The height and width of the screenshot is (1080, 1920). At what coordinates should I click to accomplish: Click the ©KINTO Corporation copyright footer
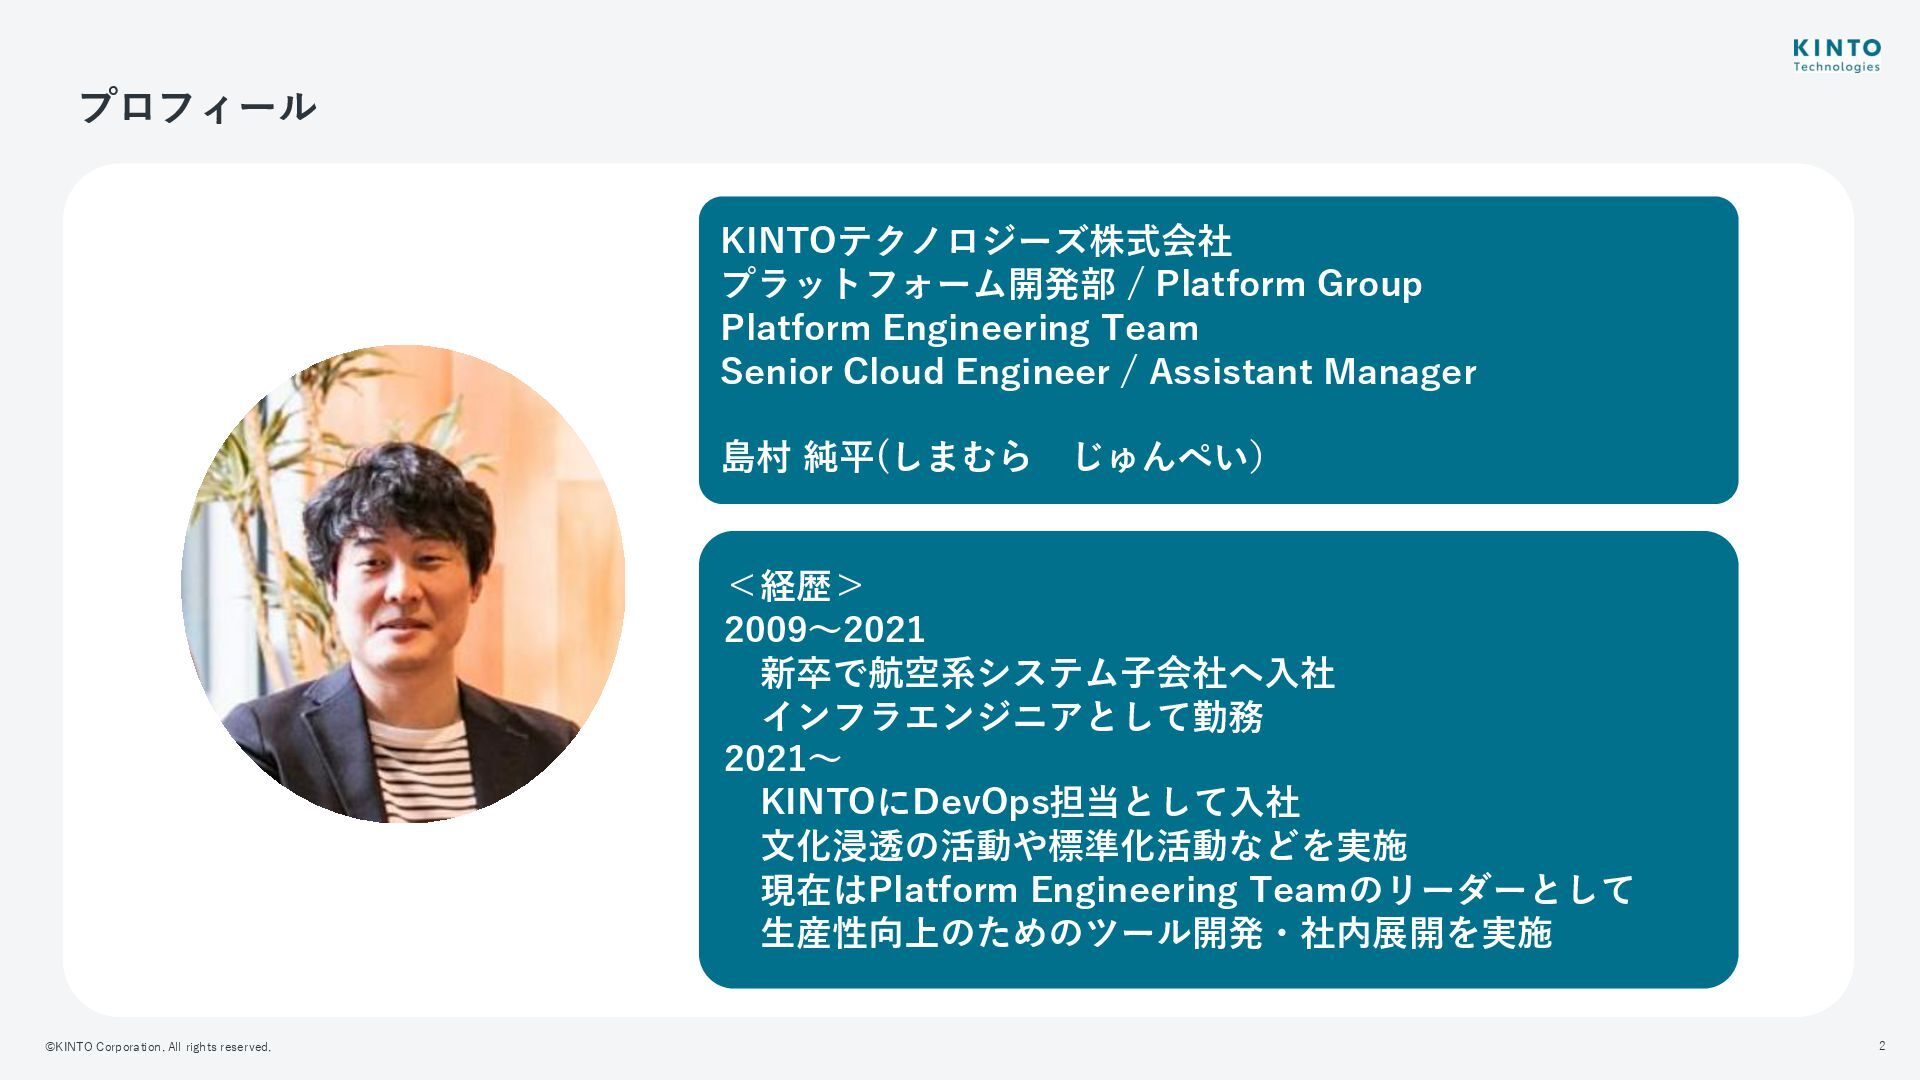coord(158,1047)
